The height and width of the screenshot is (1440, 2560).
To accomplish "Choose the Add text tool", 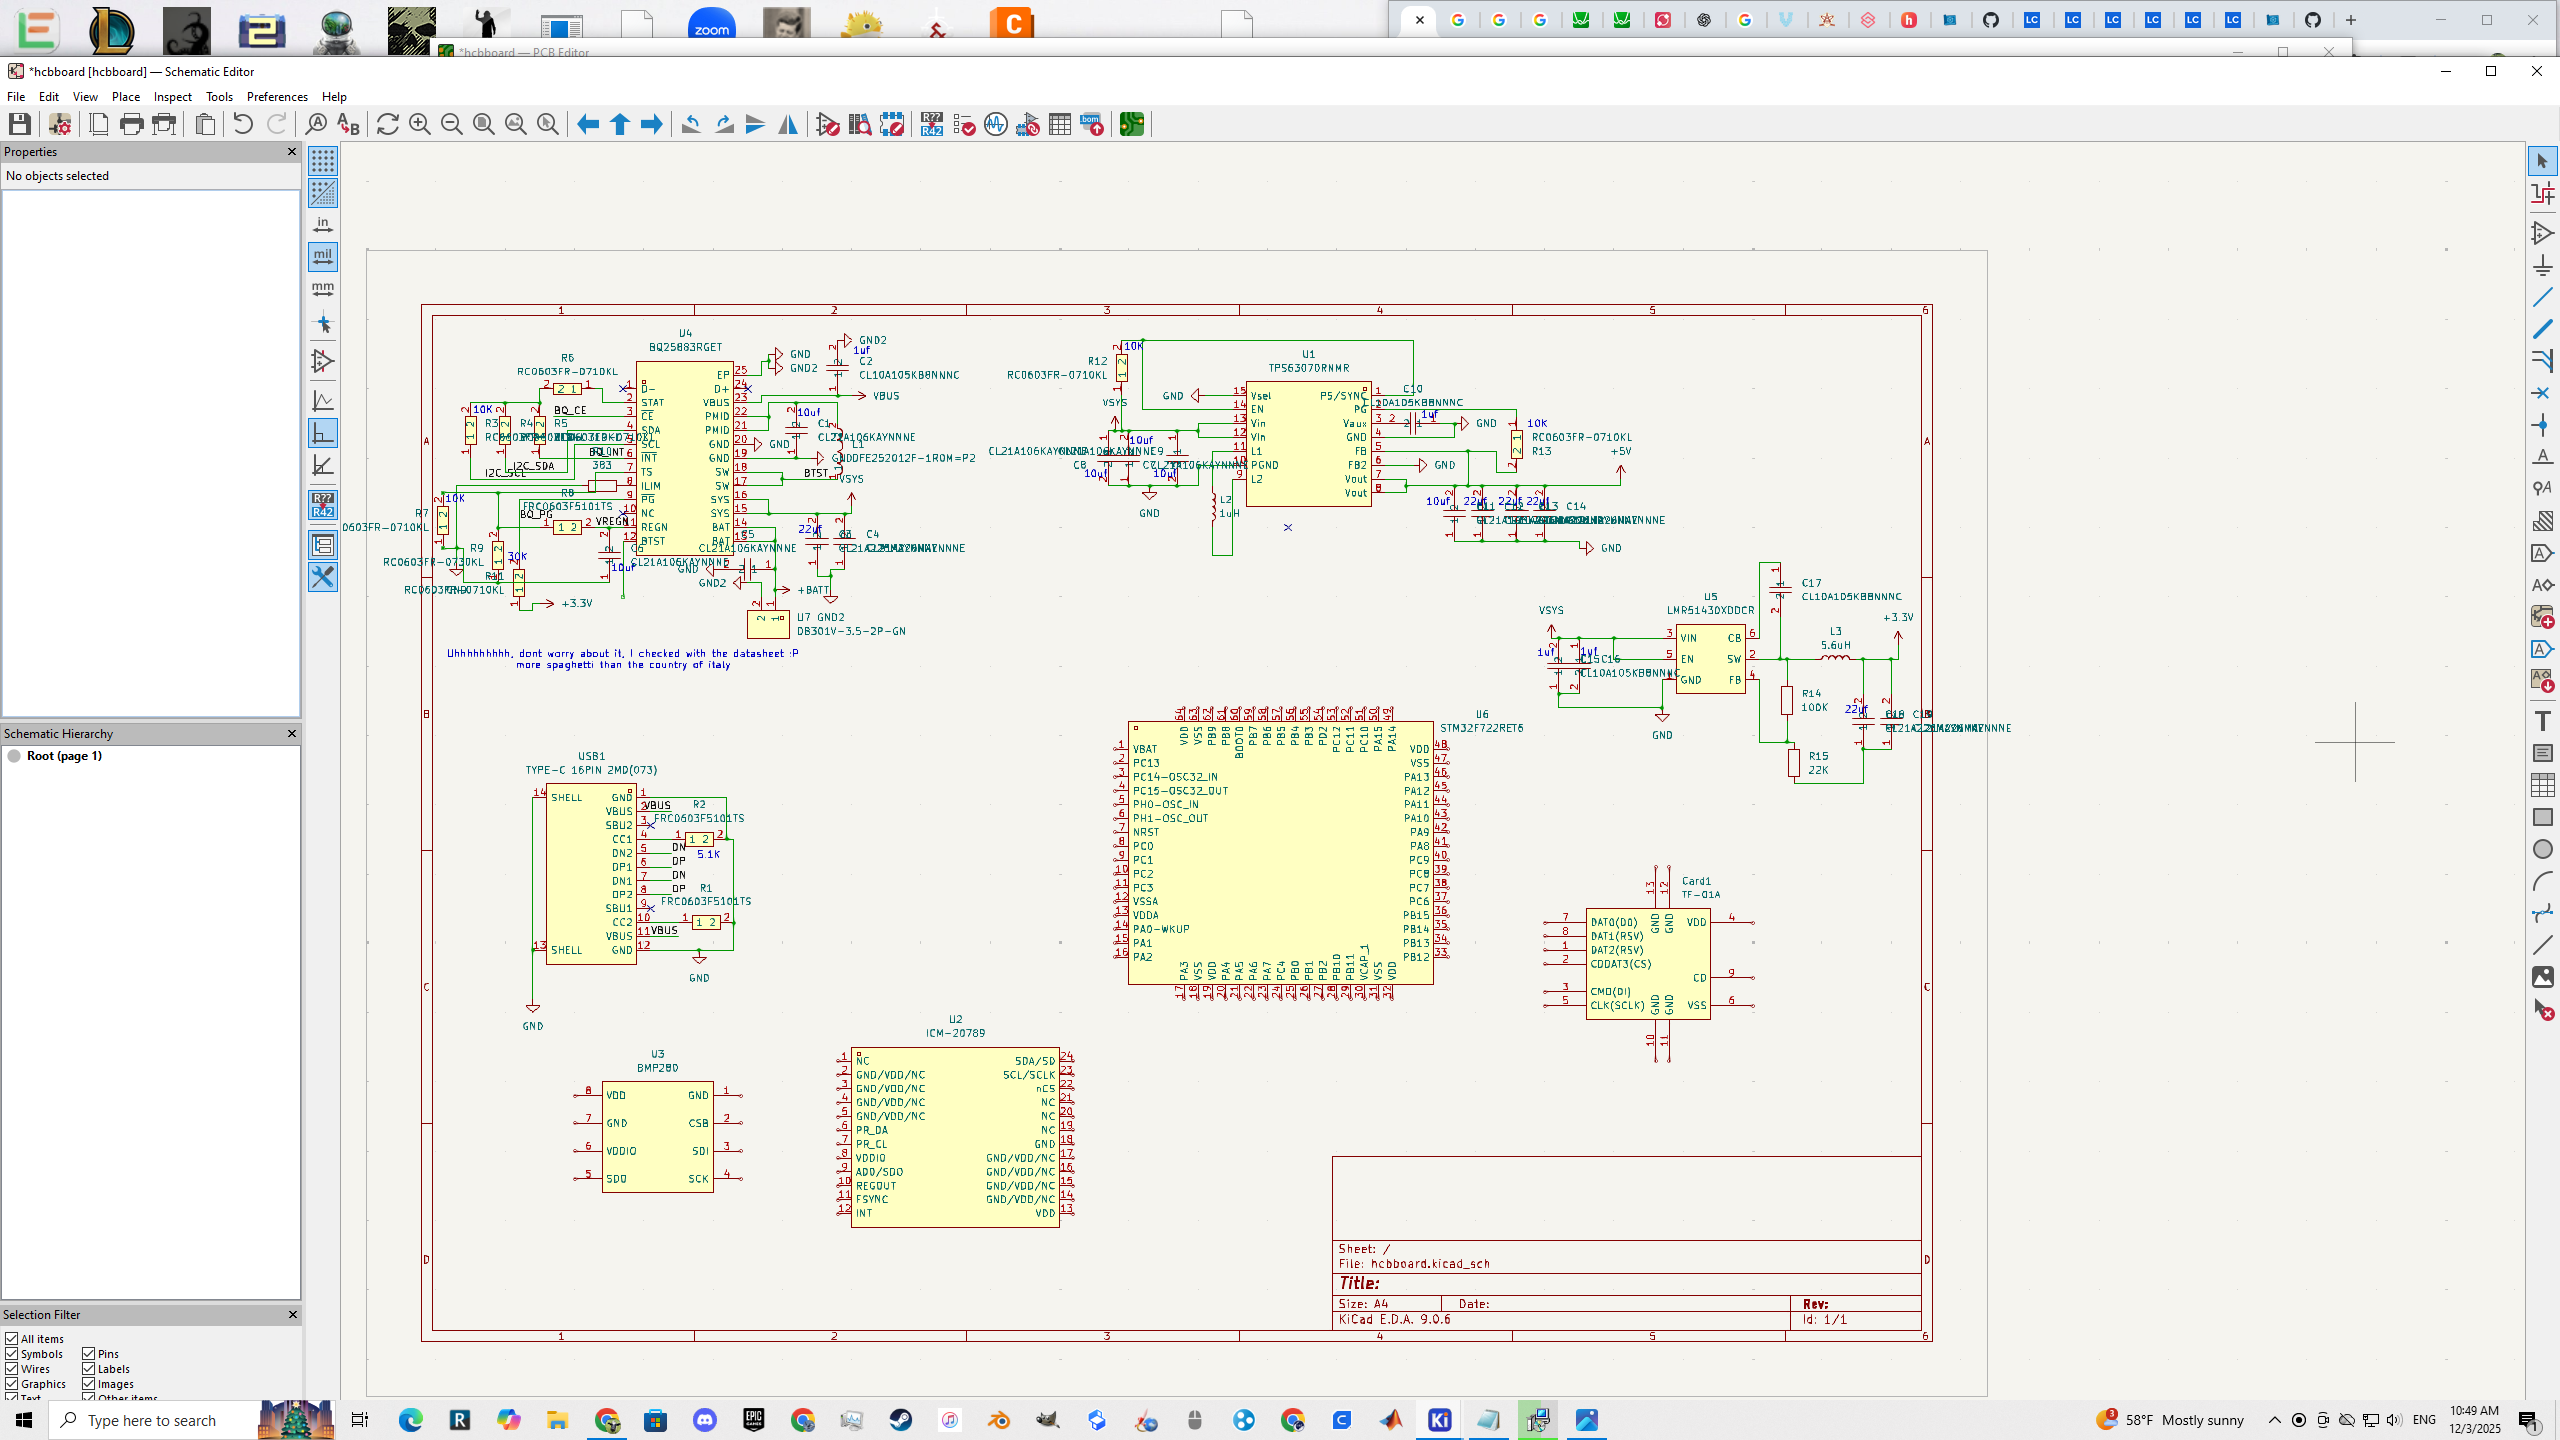I will [x=2542, y=721].
